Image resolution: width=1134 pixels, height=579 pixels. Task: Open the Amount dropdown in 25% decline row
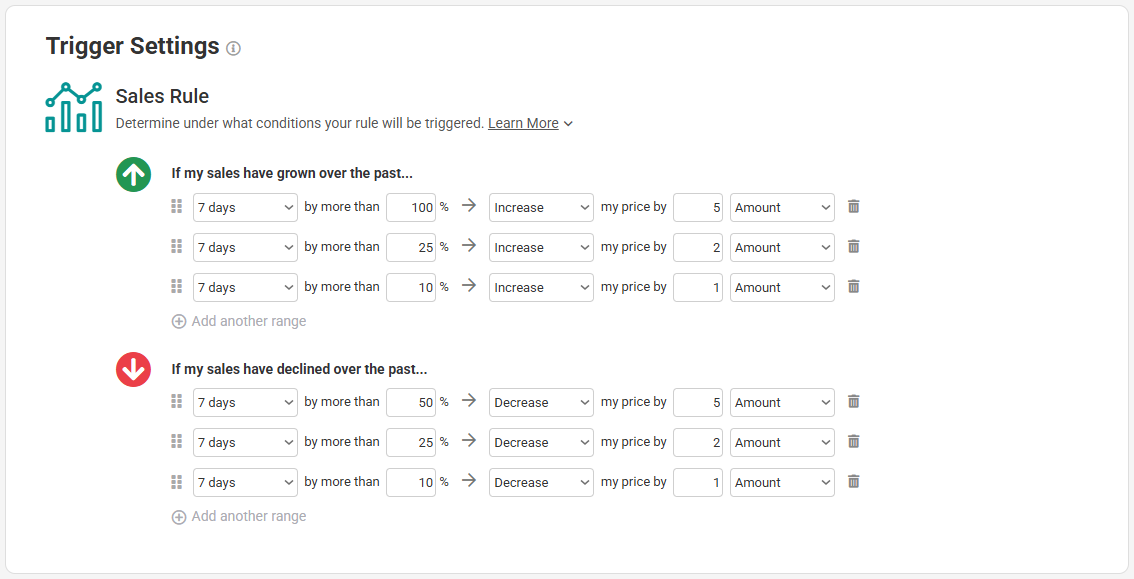[x=782, y=442]
